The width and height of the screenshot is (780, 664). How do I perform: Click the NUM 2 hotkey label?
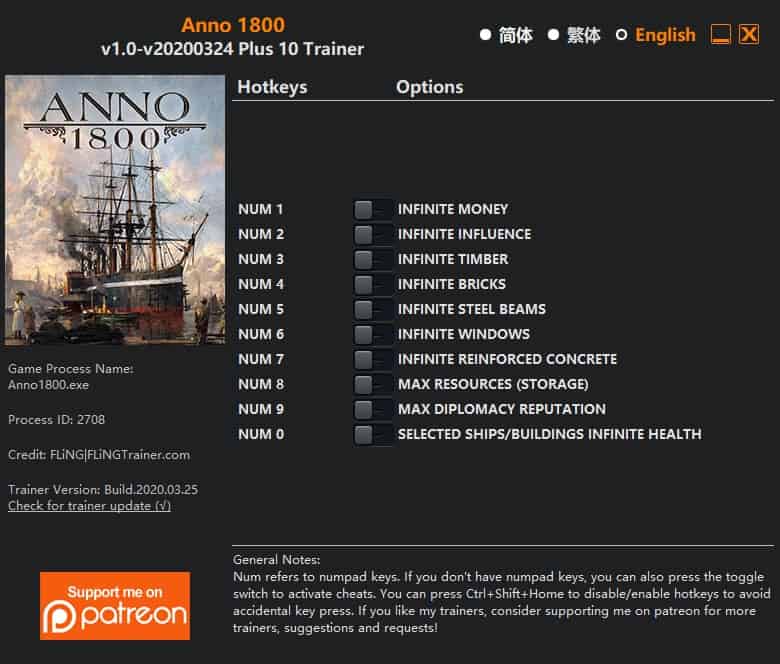[261, 234]
